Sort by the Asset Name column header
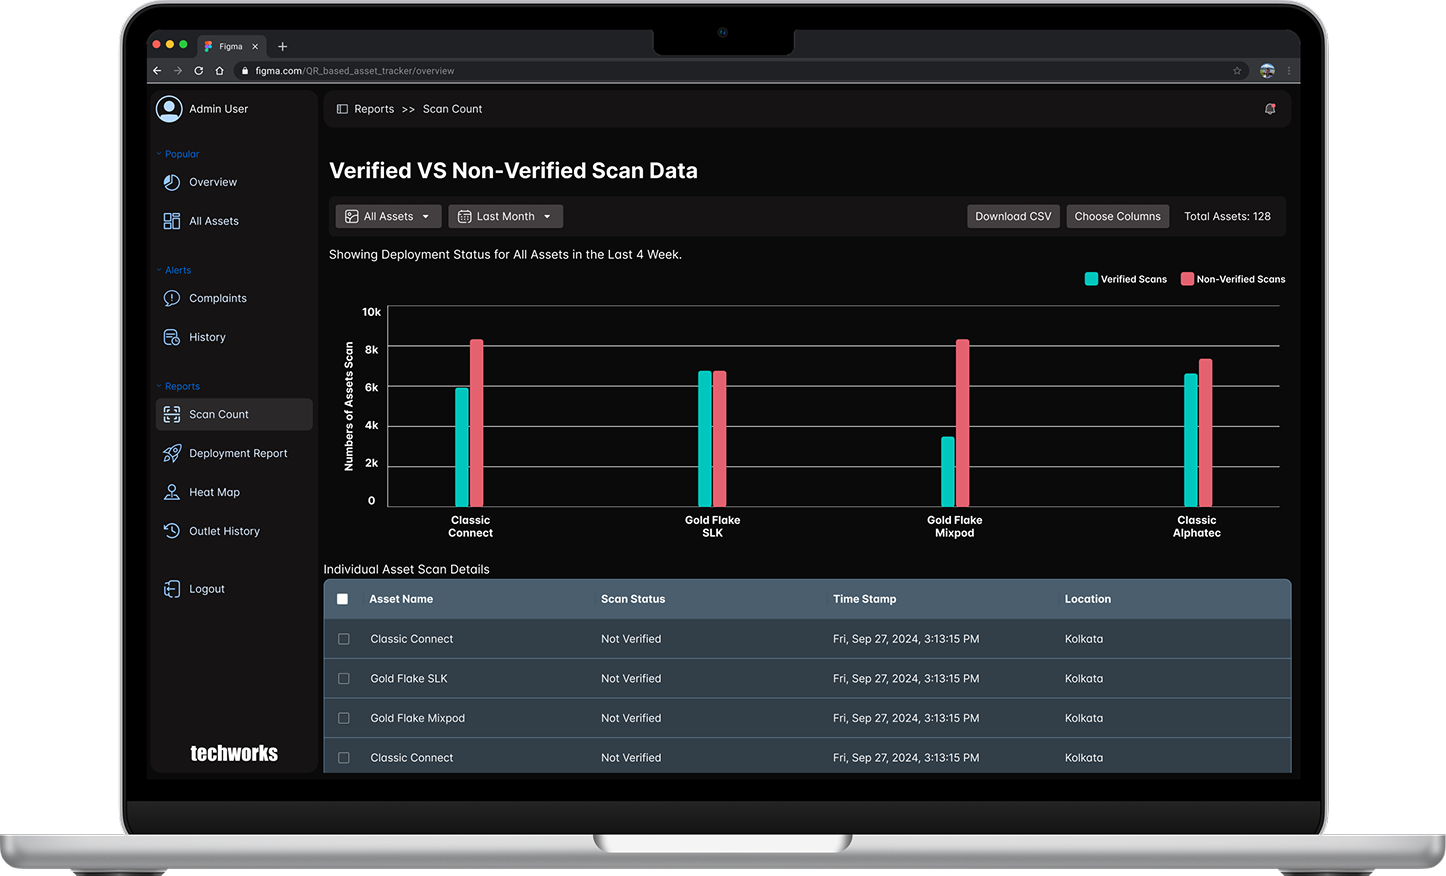This screenshot has height=876, width=1446. [x=401, y=599]
